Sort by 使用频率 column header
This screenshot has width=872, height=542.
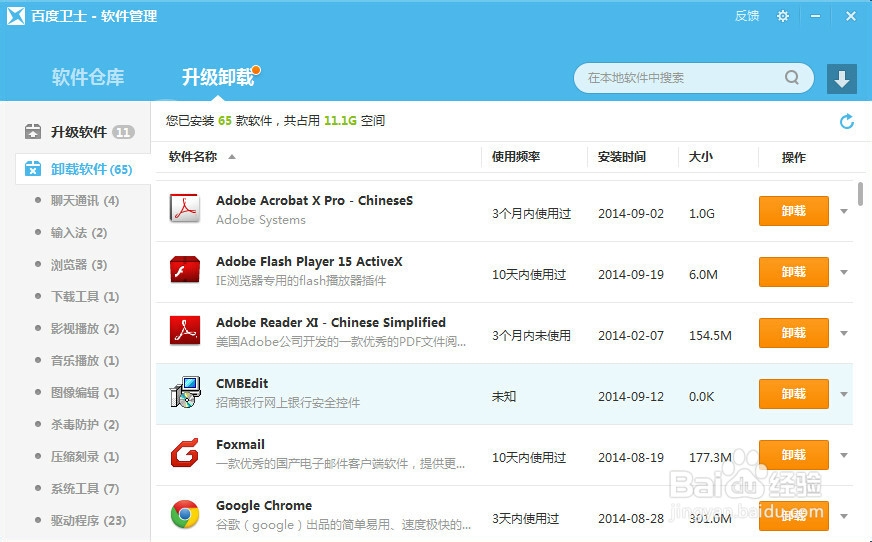pos(516,157)
